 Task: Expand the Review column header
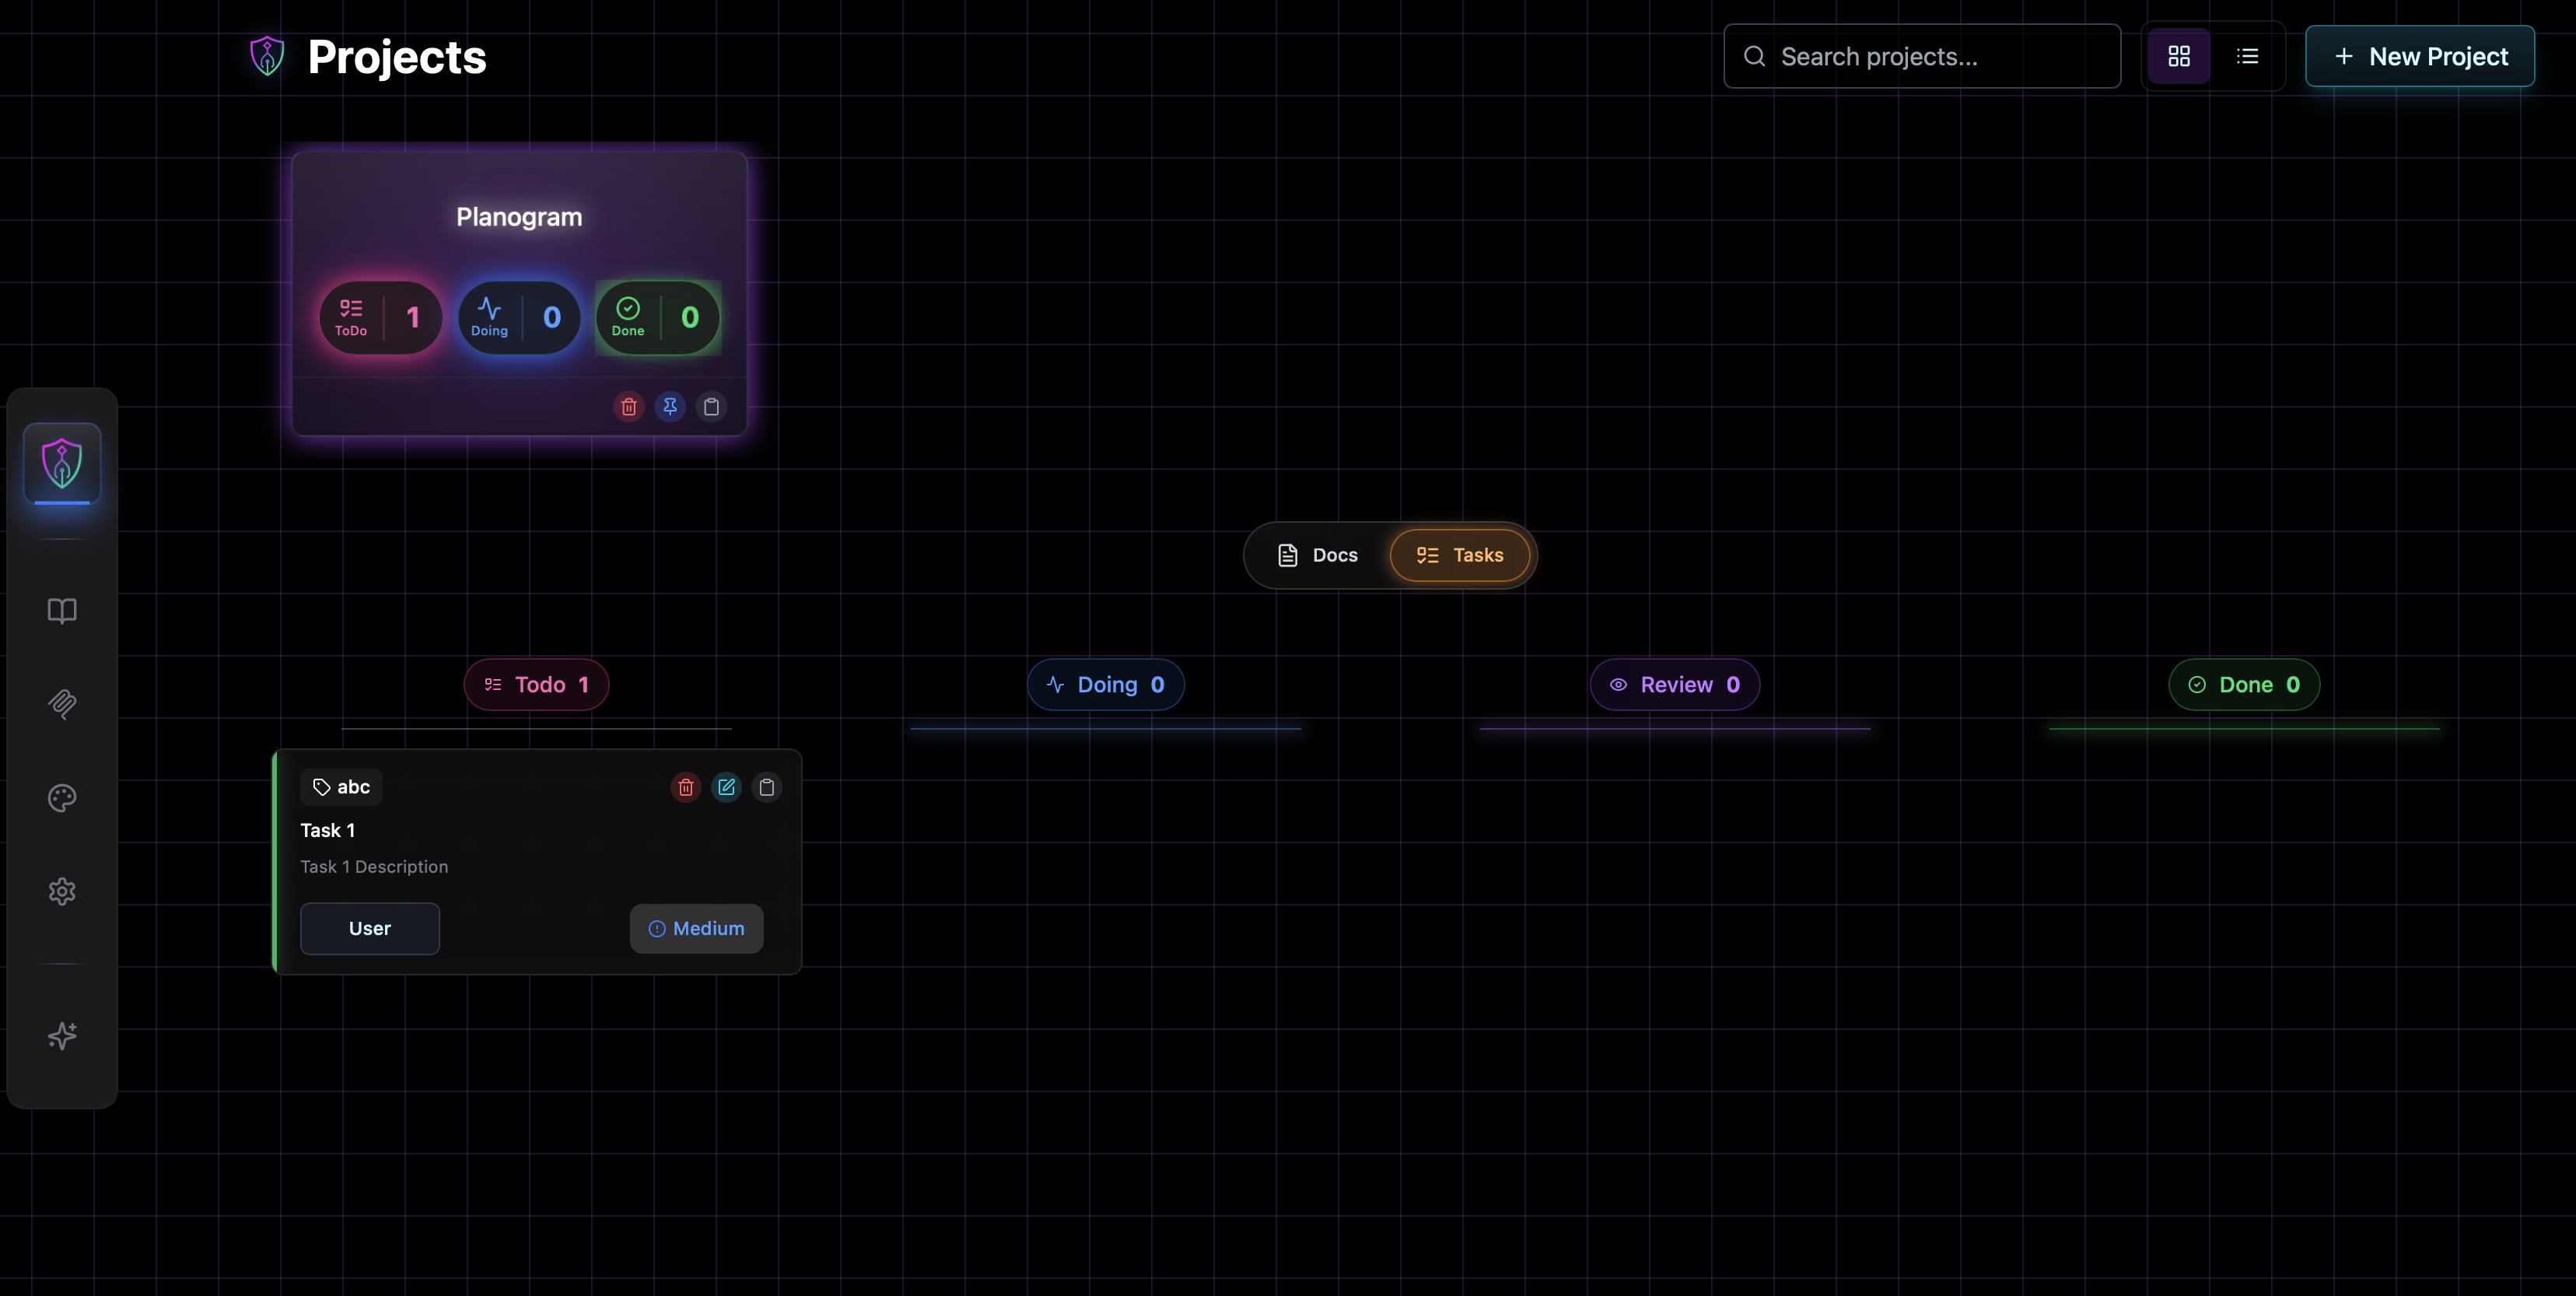click(1674, 684)
